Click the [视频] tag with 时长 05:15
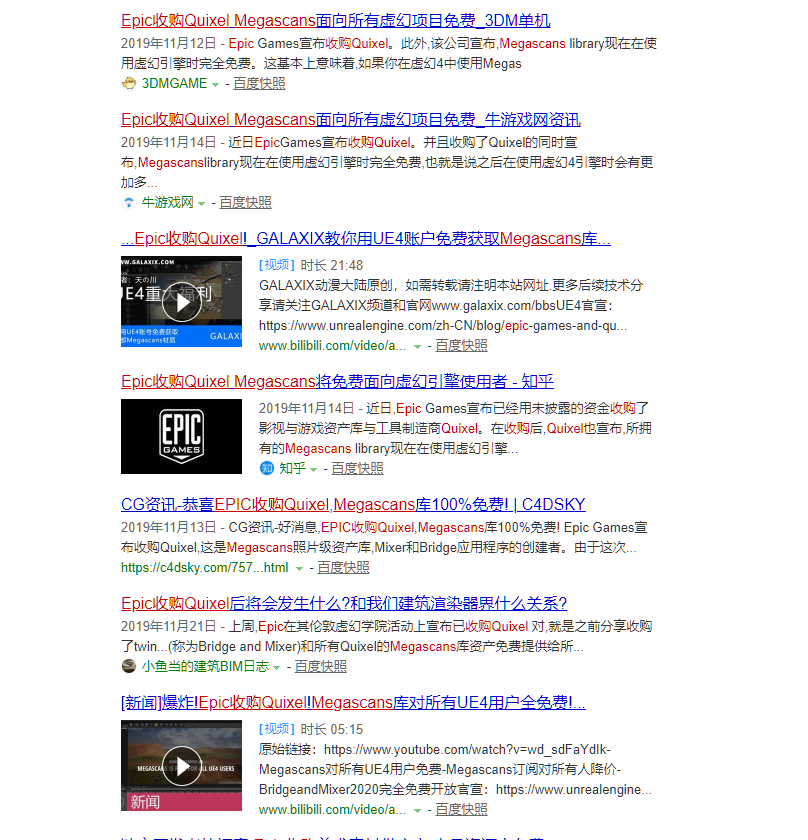The image size is (808, 840). [x=276, y=729]
